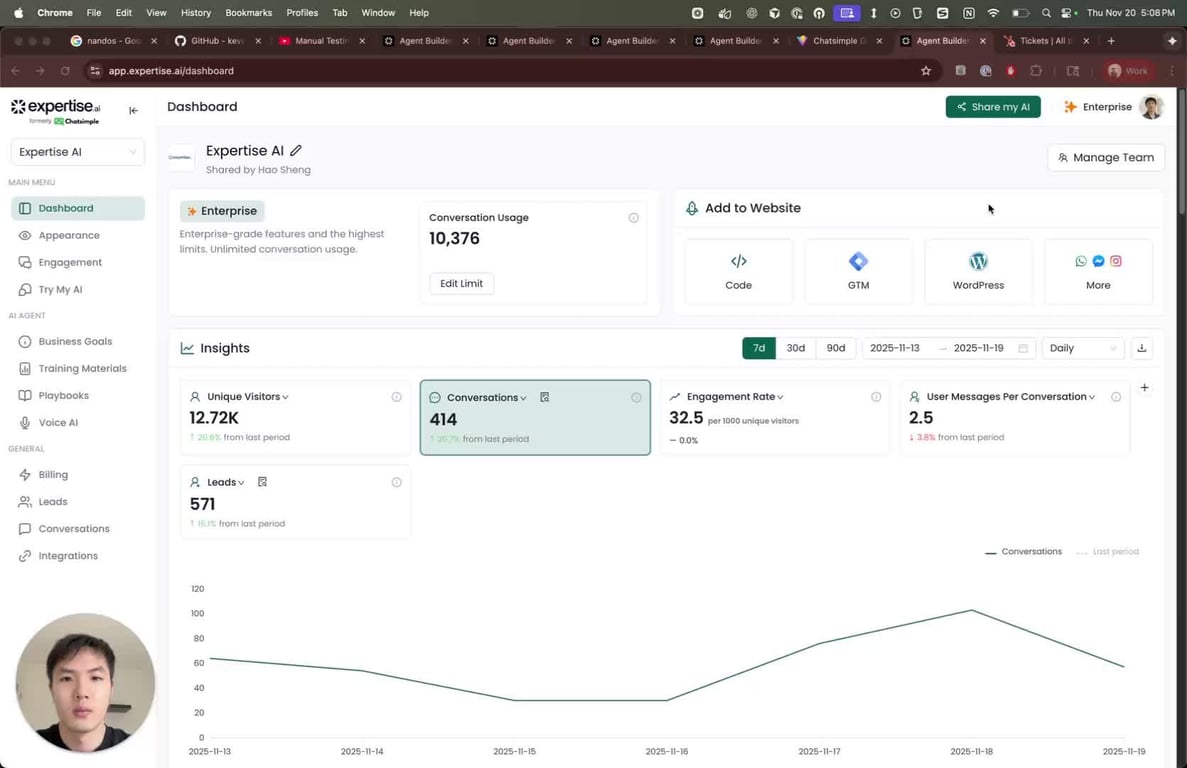Click the address bar URL
Screen dimensions: 1187x768
point(171,70)
